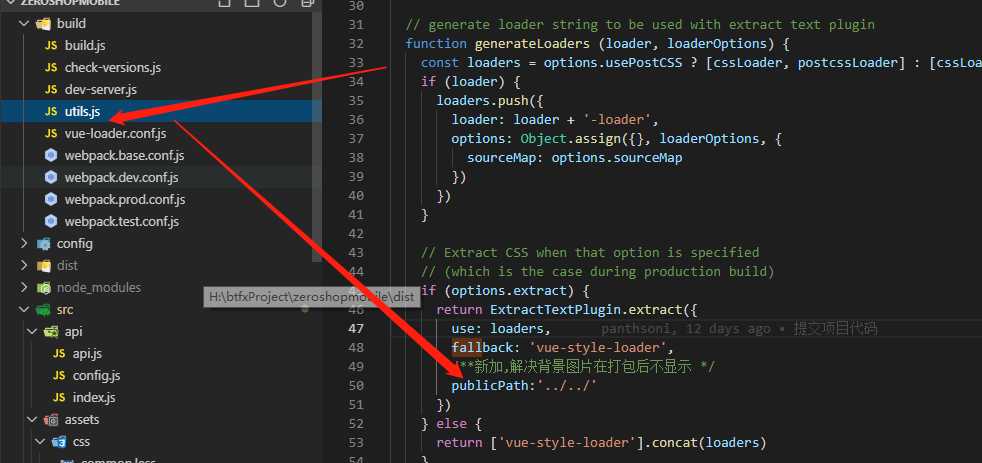Click line number 47 in the gutter
The height and width of the screenshot is (463, 982).
coord(356,328)
